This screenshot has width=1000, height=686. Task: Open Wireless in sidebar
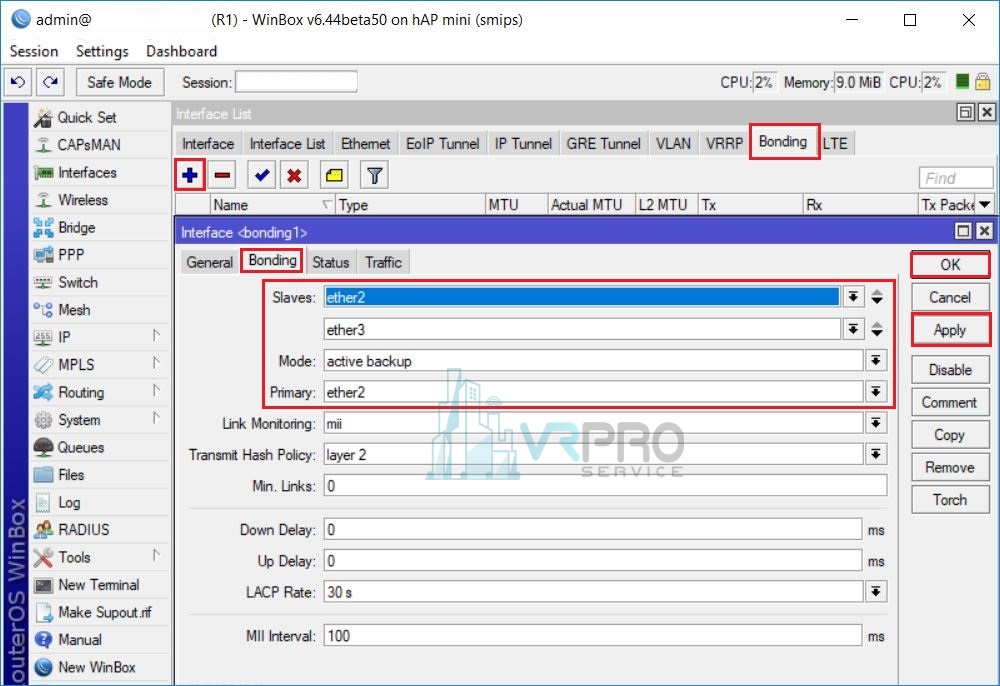(x=83, y=200)
